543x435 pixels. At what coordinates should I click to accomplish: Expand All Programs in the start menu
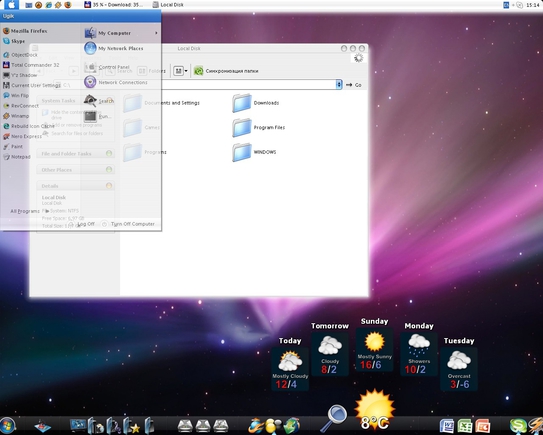click(29, 211)
